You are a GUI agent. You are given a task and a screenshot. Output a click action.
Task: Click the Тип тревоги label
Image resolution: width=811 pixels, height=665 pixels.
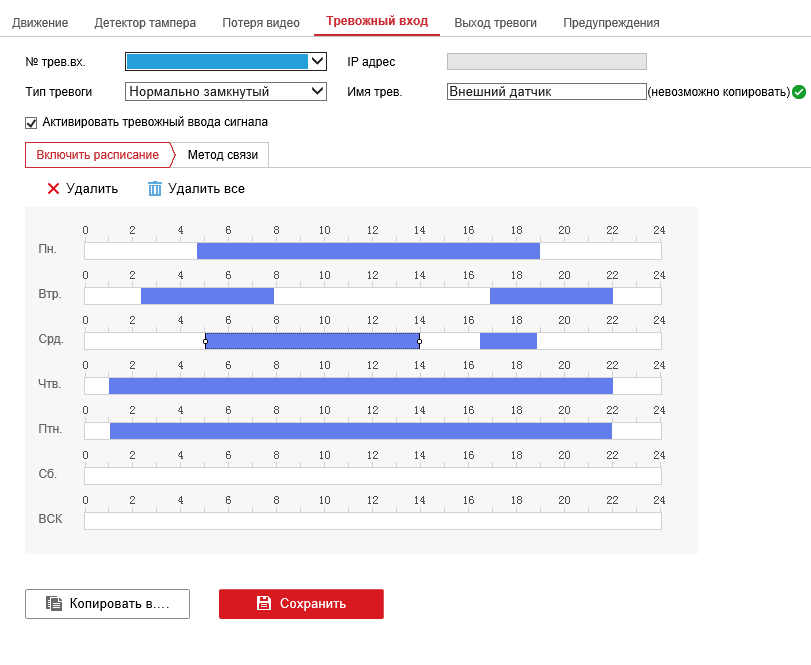pos(59,92)
